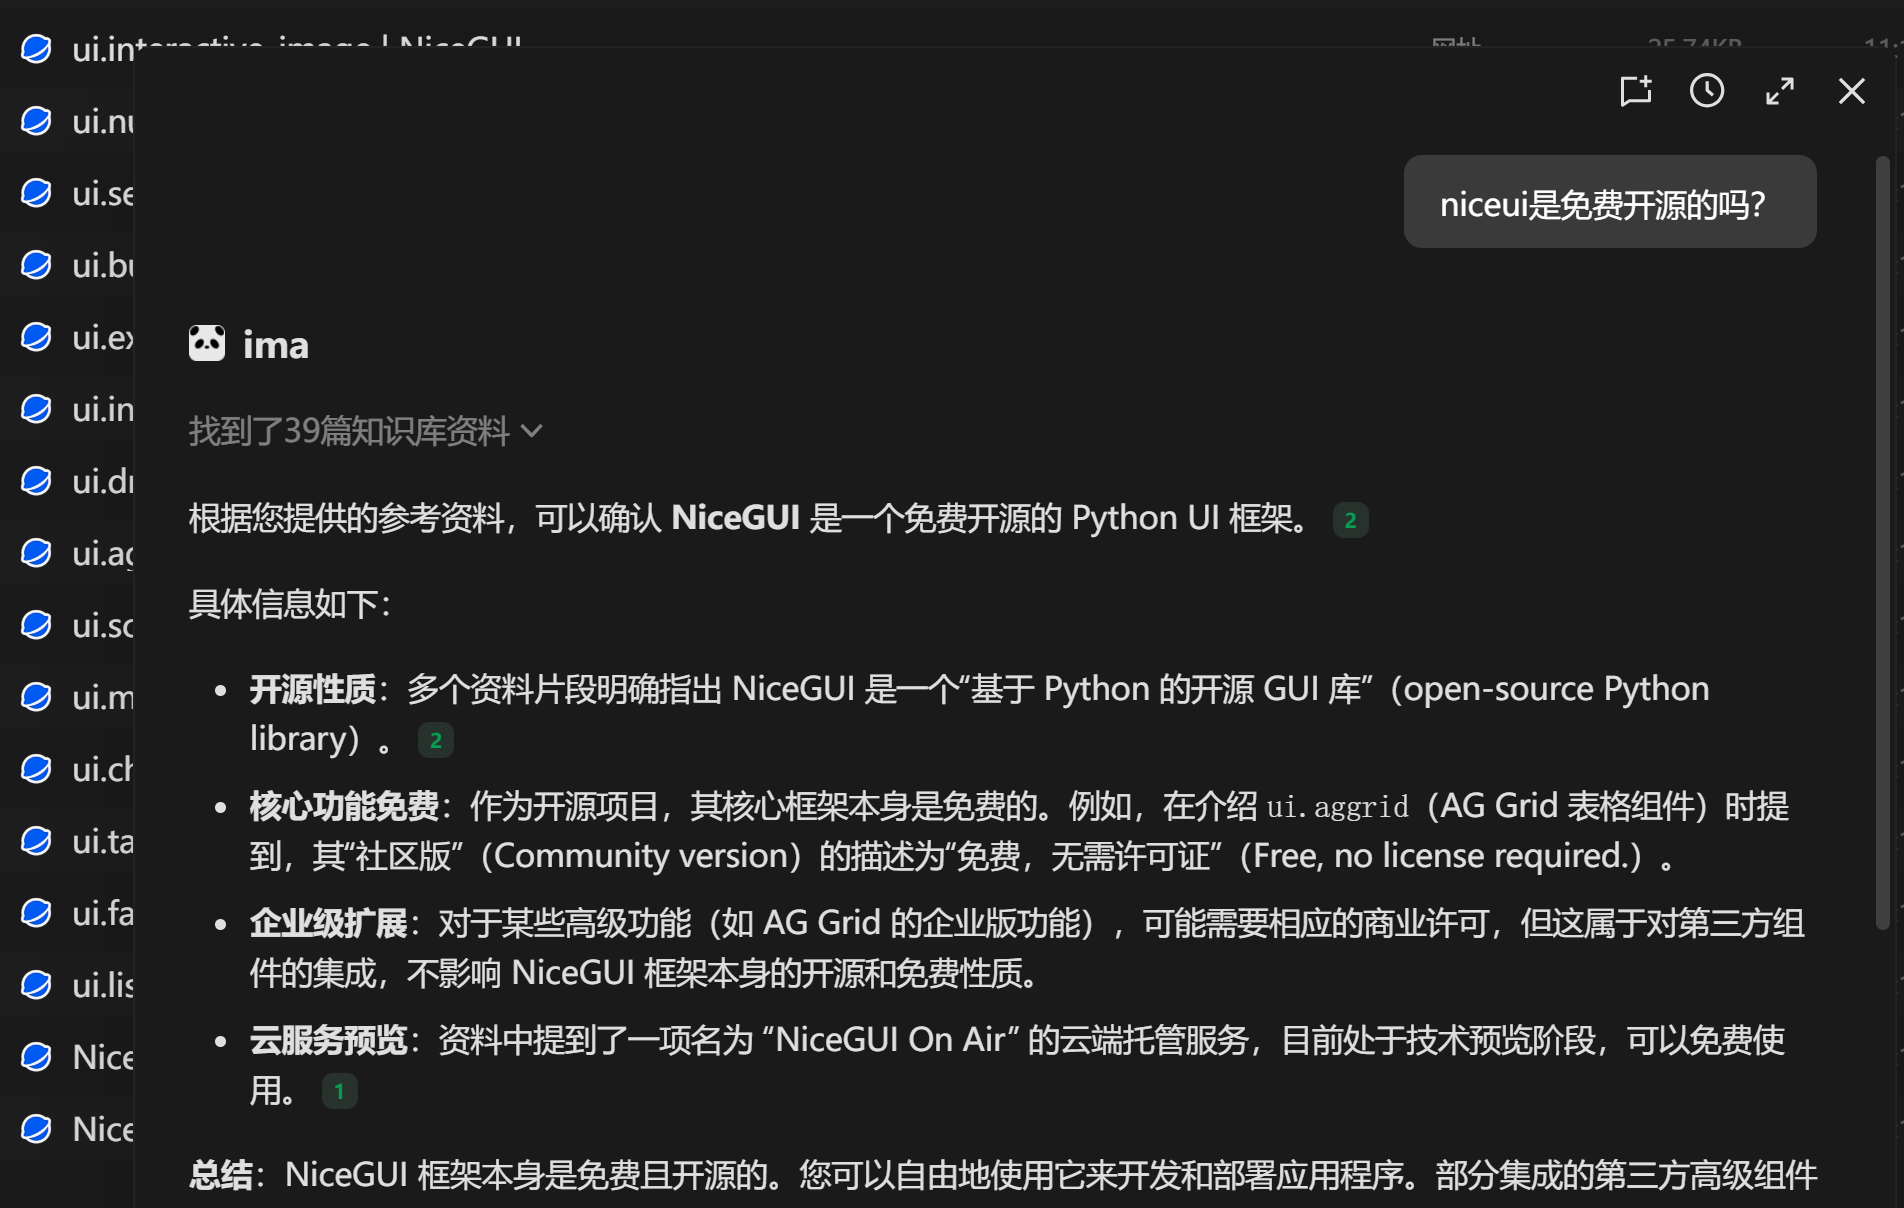The width and height of the screenshot is (1904, 1208).
Task: Click the bold 核心功能免费 bullet heading
Action: click(344, 806)
